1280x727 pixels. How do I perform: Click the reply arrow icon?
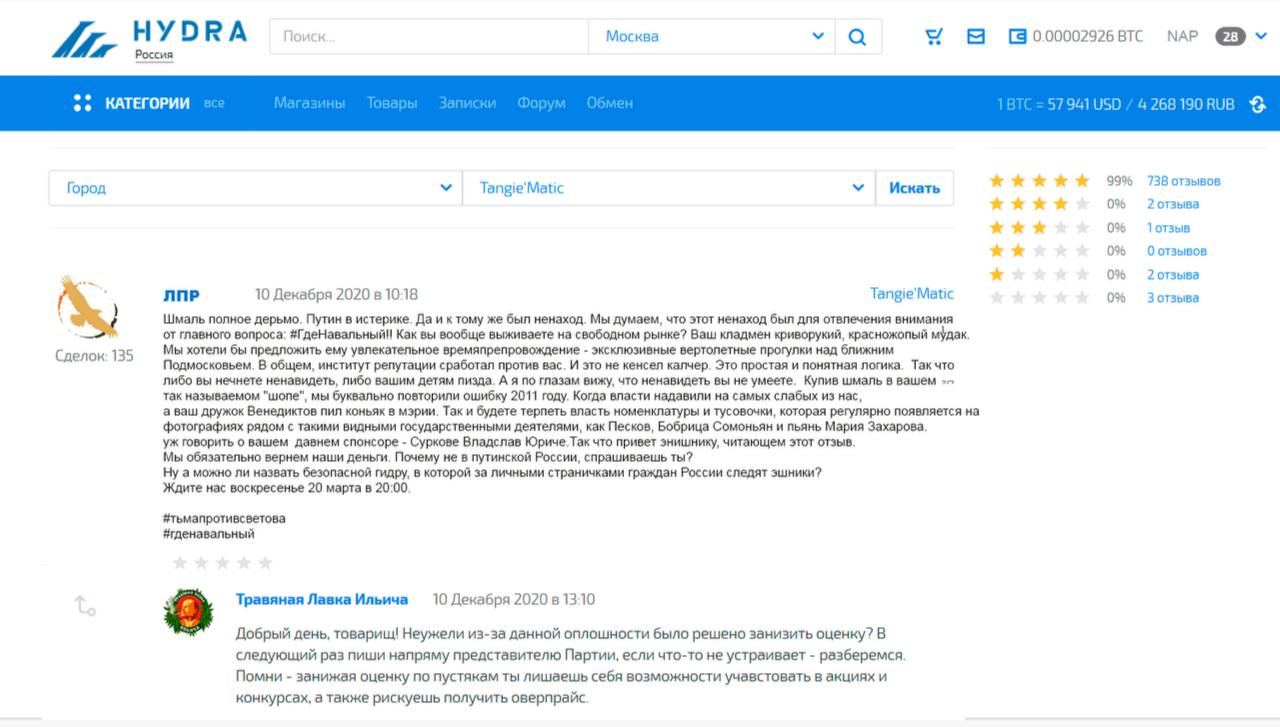85,605
